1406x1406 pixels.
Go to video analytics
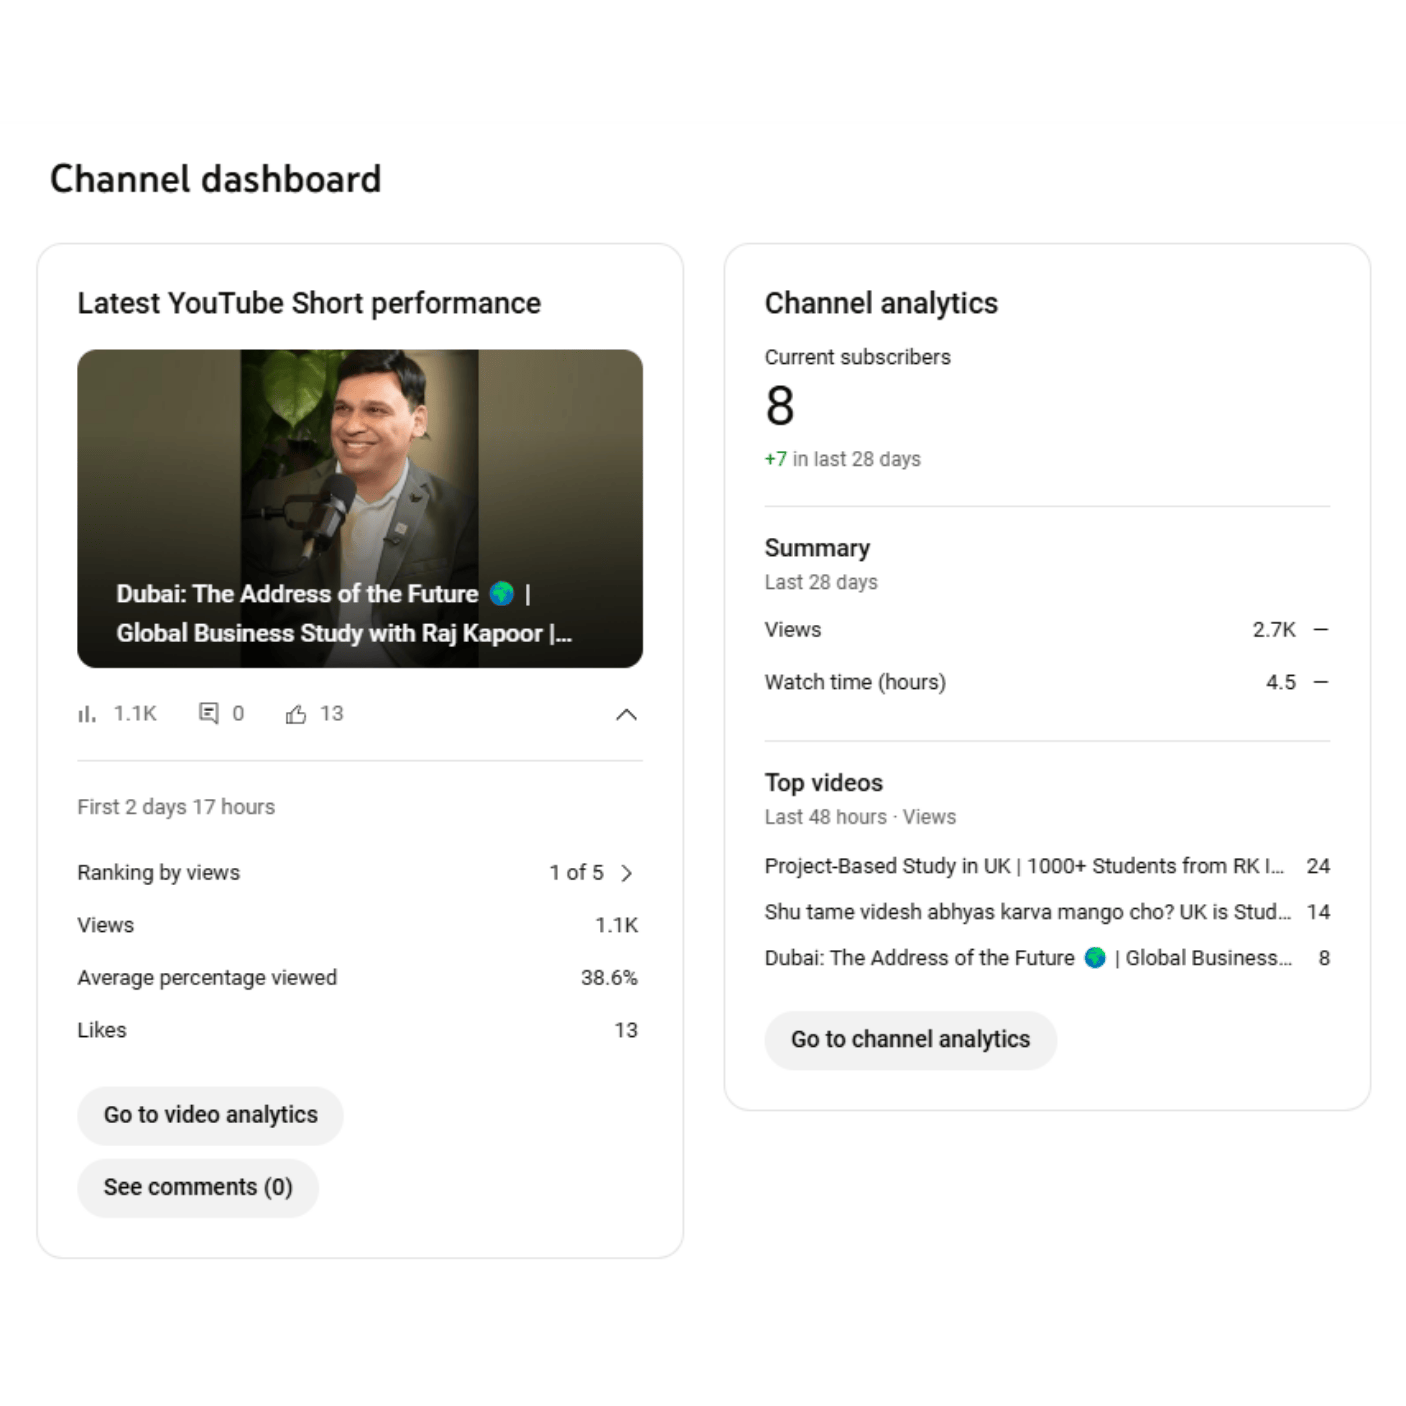point(210,1115)
